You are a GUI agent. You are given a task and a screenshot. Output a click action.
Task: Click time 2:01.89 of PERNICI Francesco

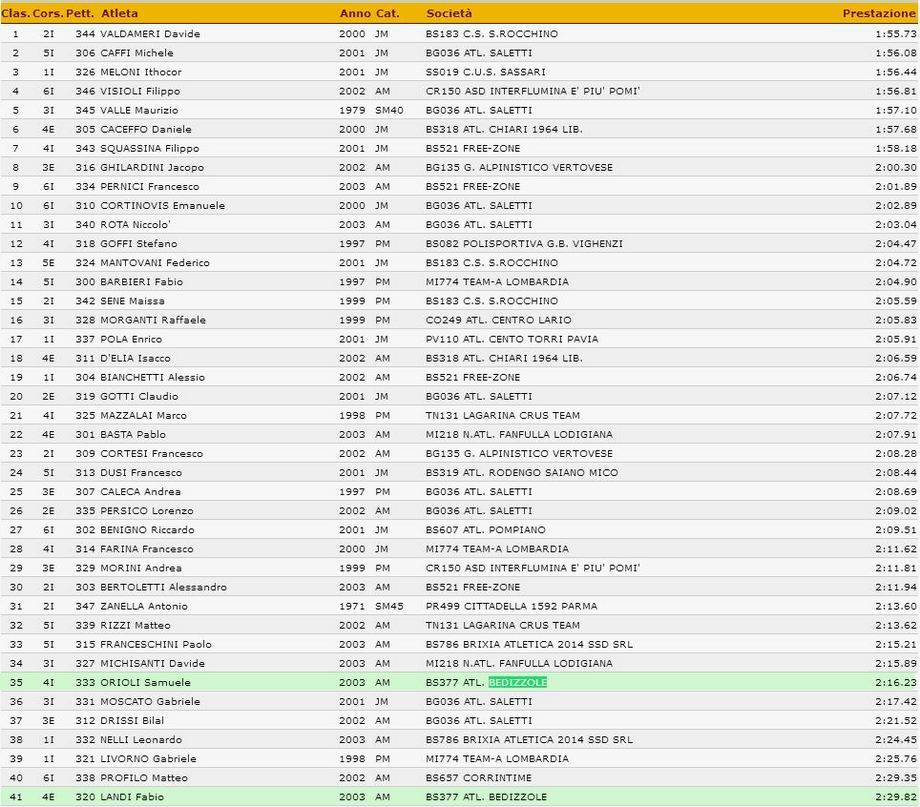[895, 187]
